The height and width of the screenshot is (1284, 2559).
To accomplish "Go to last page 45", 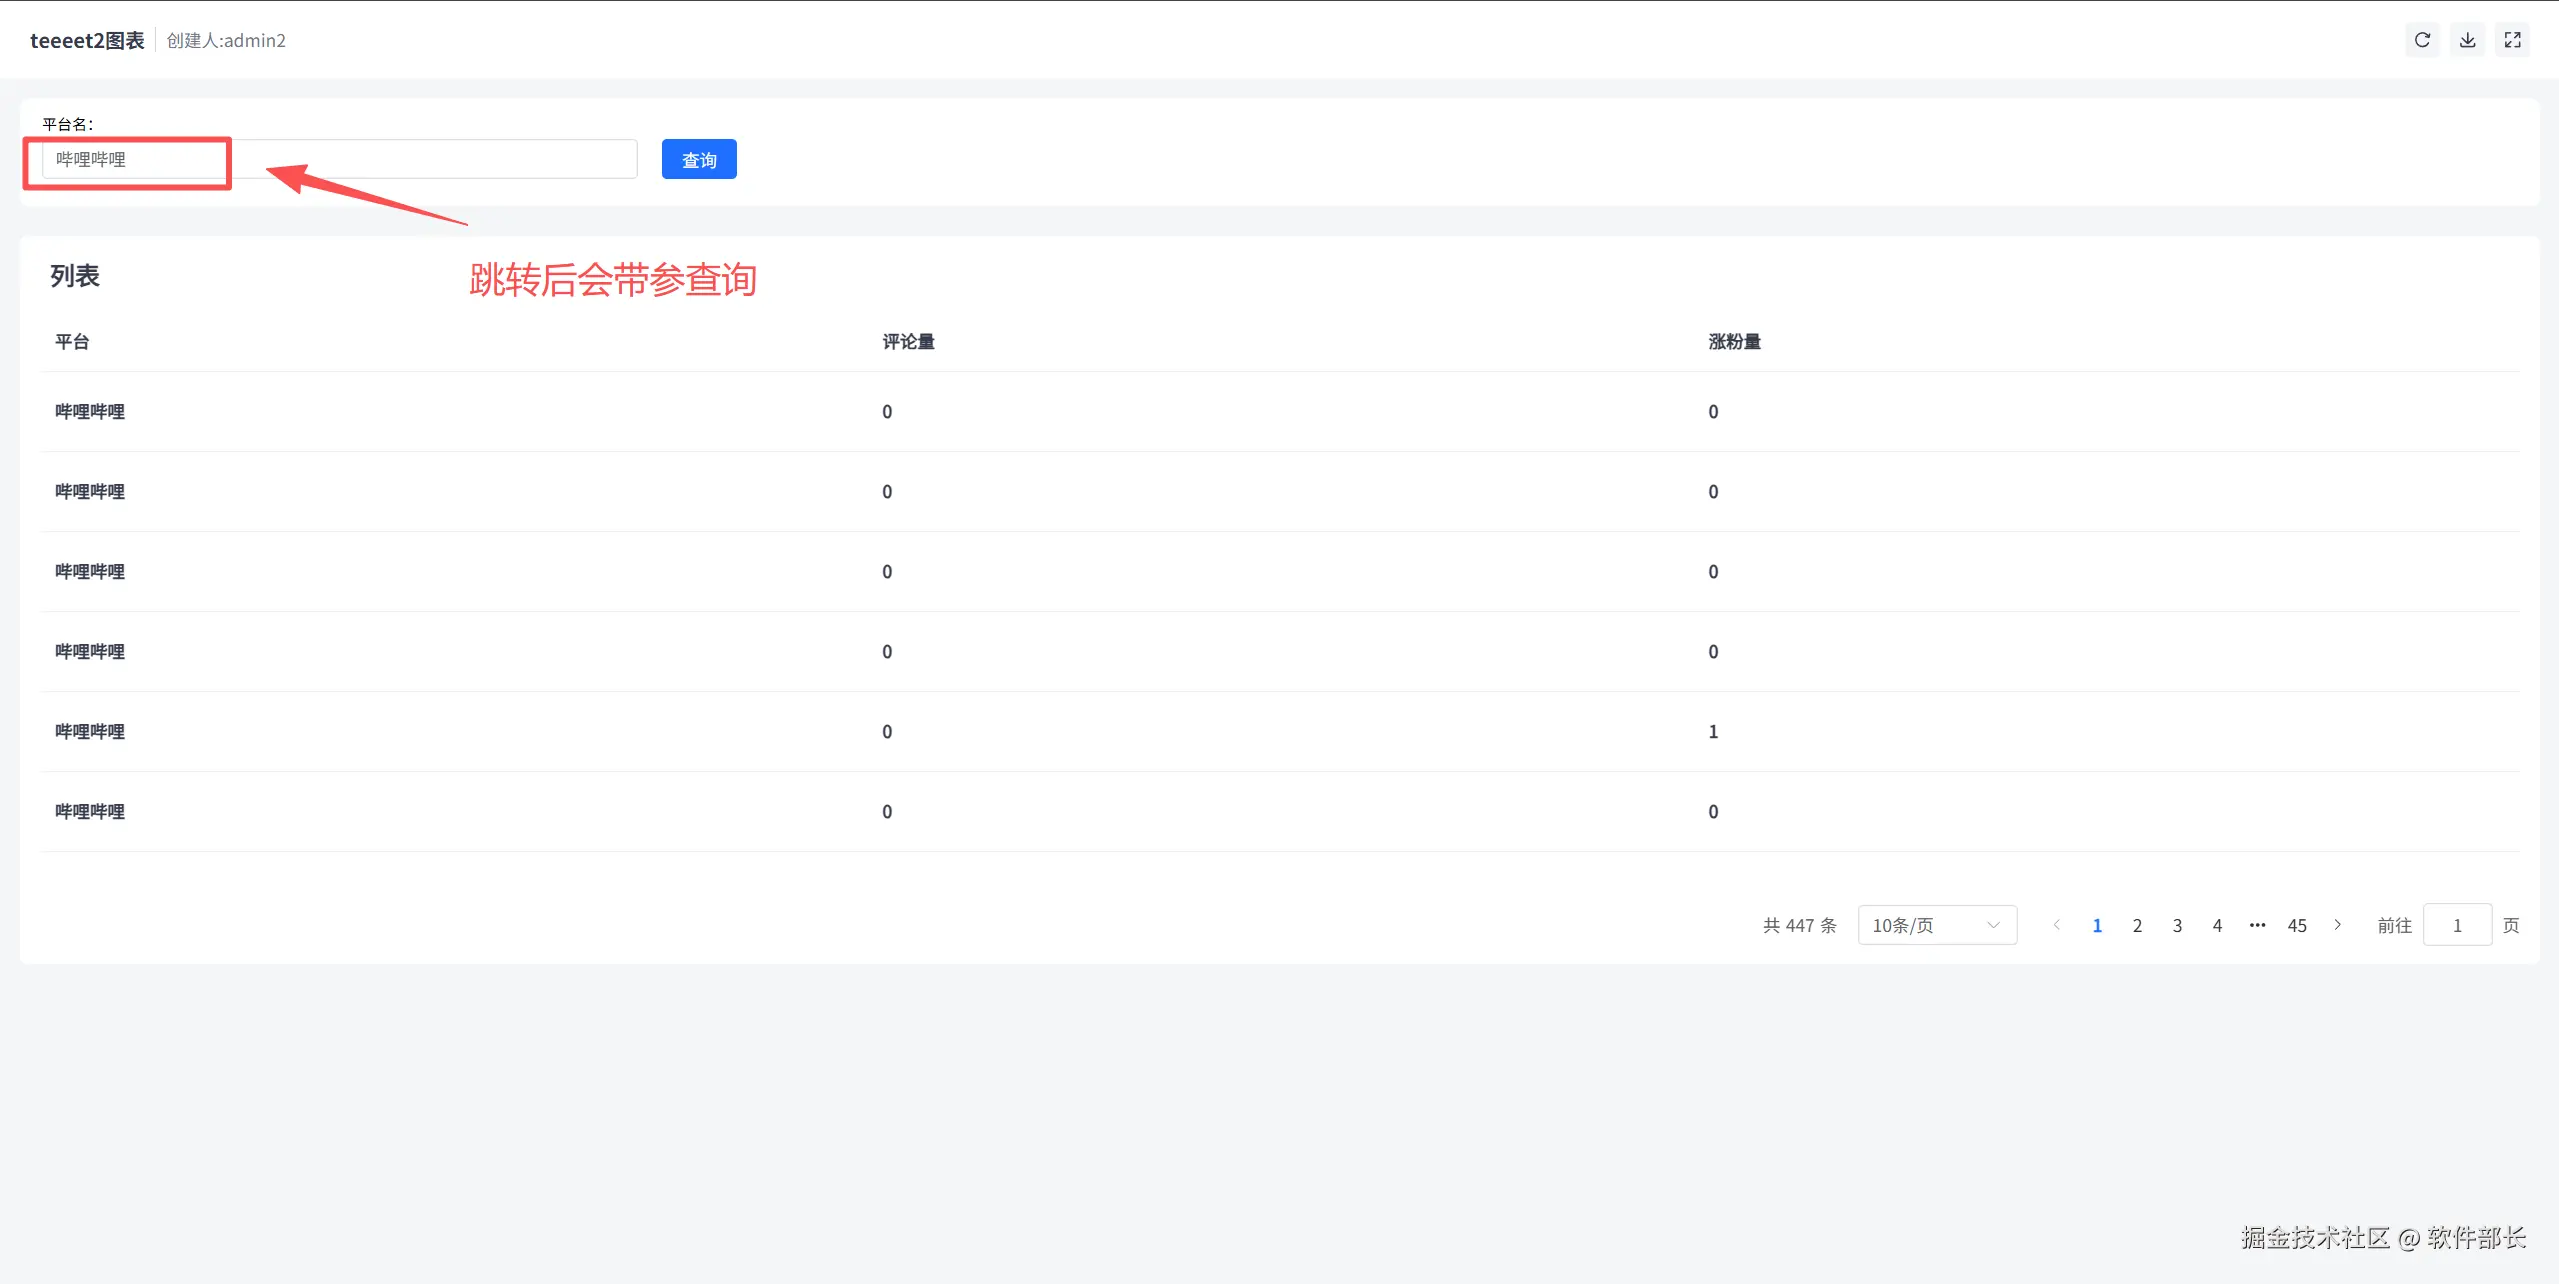I will pos(2297,925).
